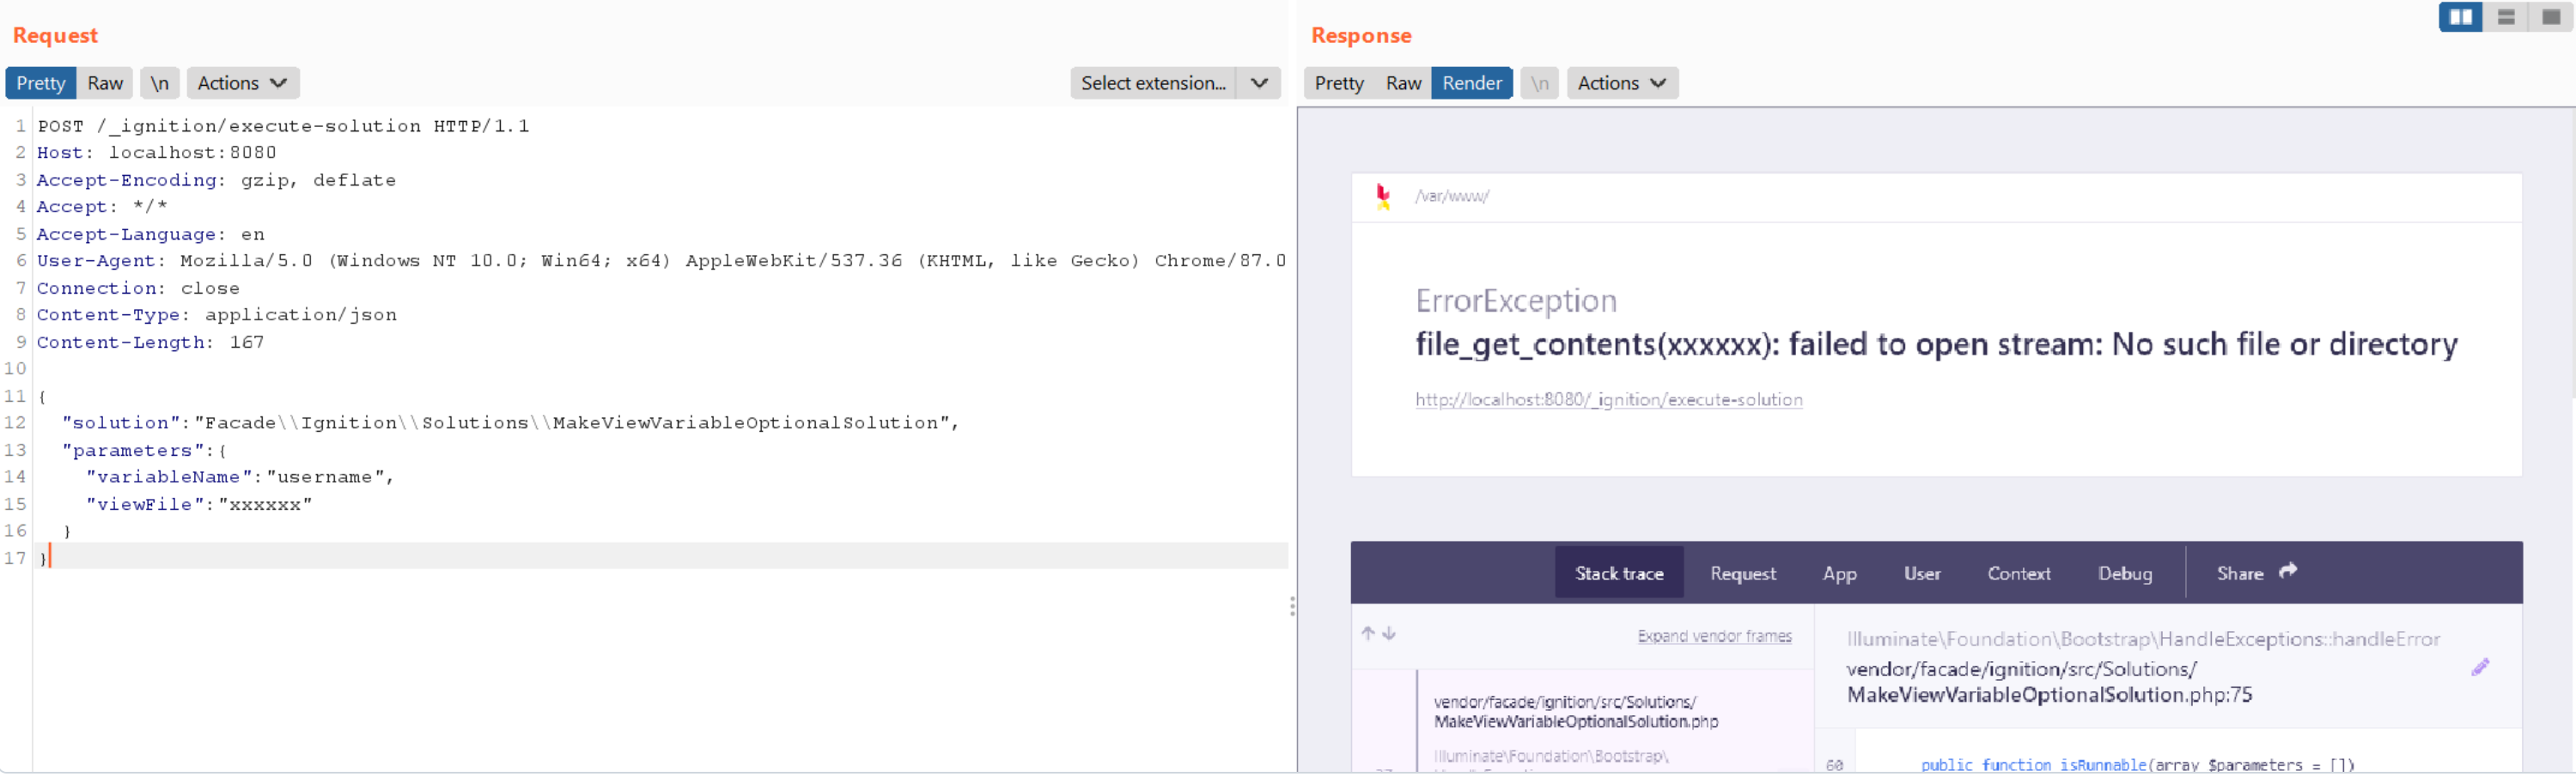The image size is (2576, 783).
Task: Open the Debug tab in Ignition
Action: click(x=2125, y=573)
